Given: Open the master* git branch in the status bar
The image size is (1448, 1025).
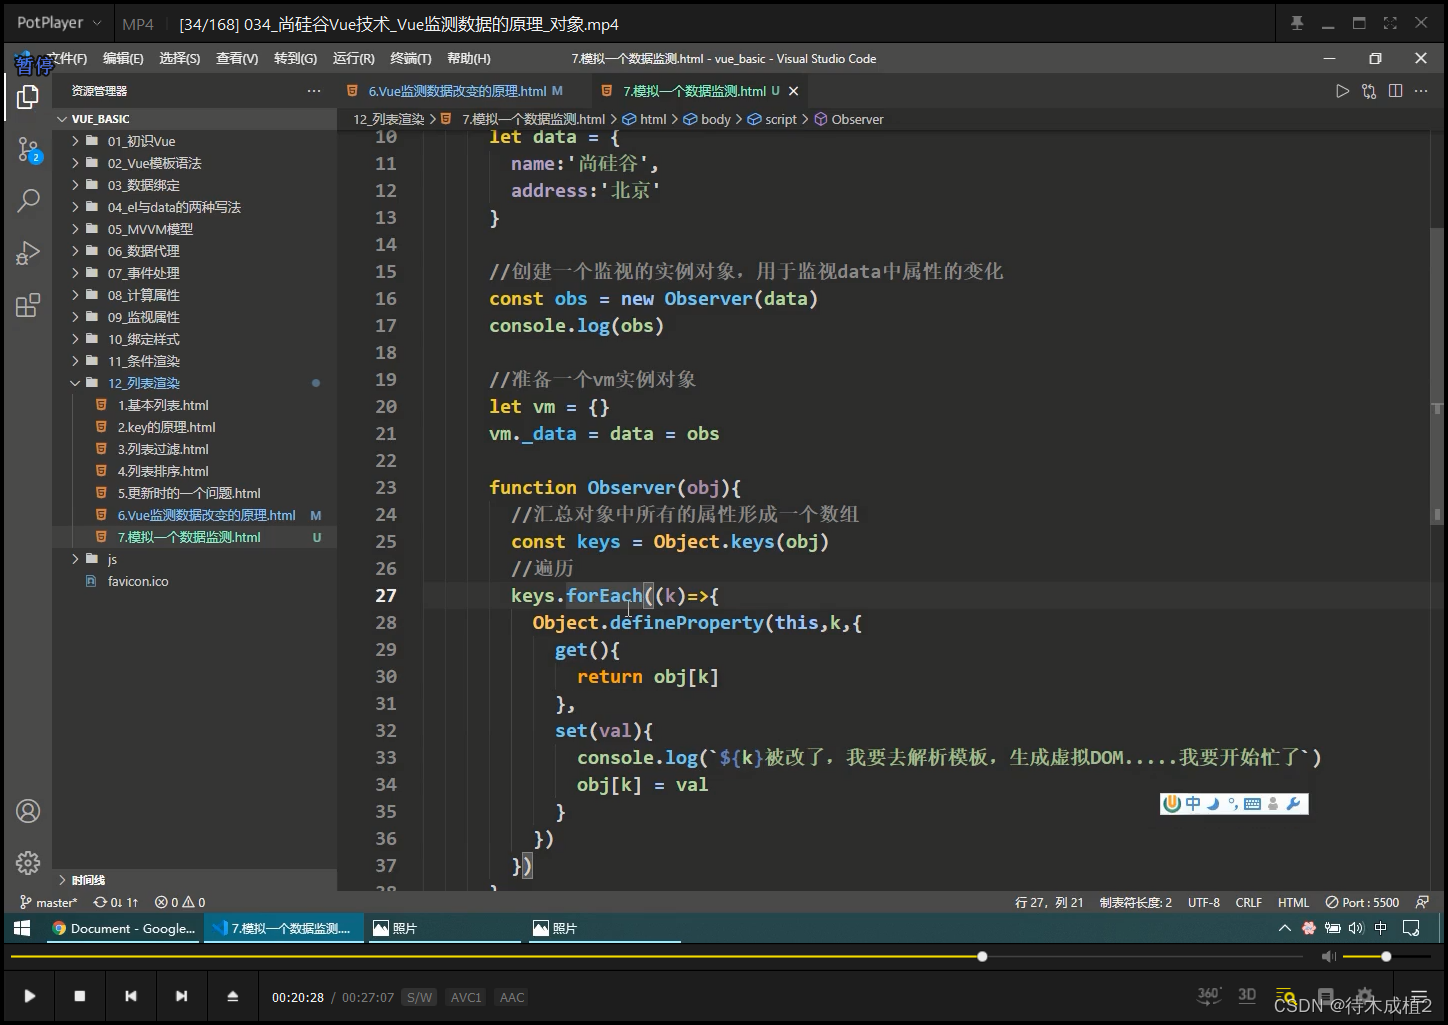Looking at the screenshot, I should click(48, 902).
